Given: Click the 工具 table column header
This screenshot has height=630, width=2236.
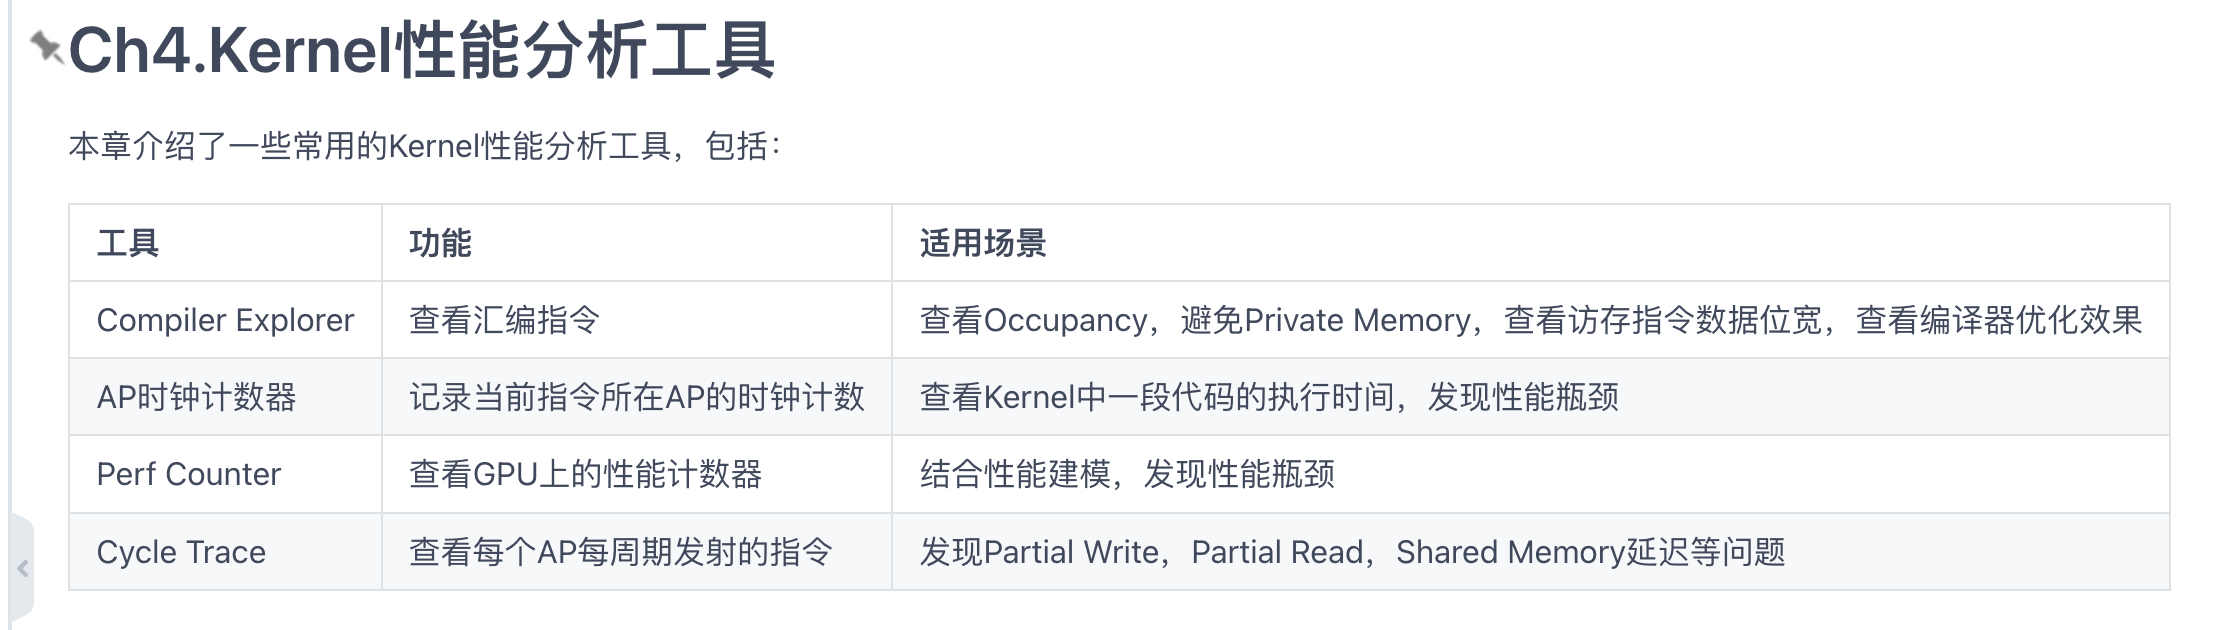Looking at the screenshot, I should coord(128,243).
